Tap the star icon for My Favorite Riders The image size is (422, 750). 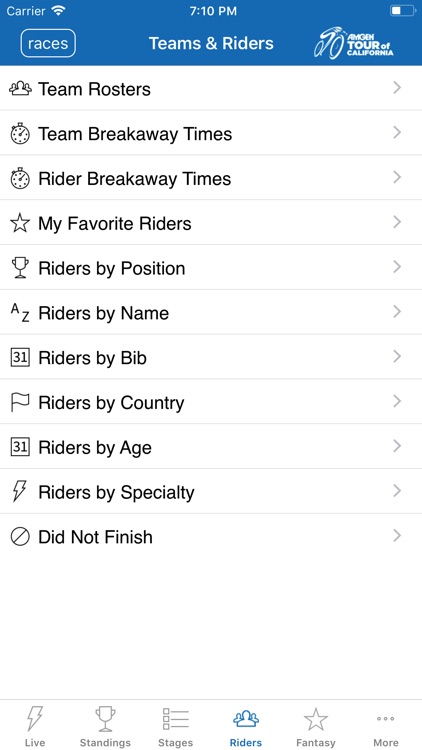[20, 223]
